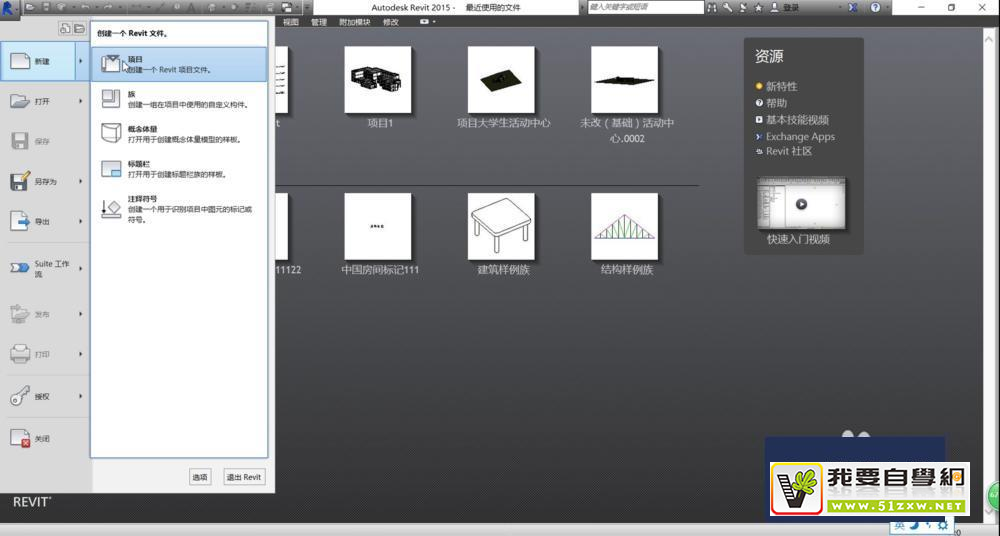
Task: Play the 快速入门视频 video thumbnail
Action: coord(801,204)
